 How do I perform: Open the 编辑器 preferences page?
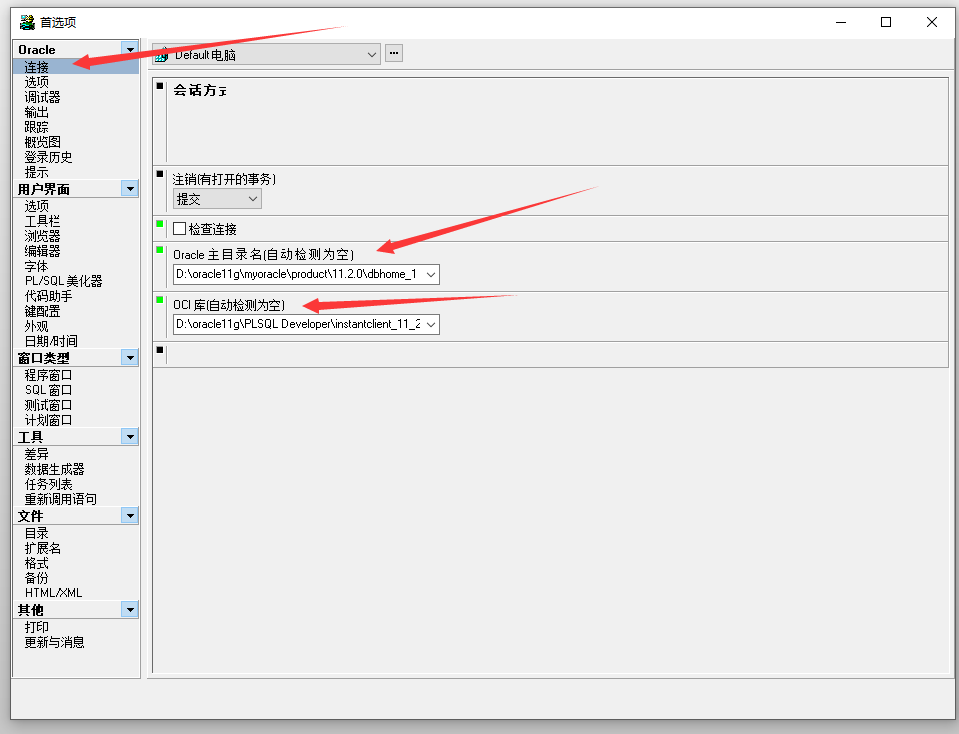(42, 251)
